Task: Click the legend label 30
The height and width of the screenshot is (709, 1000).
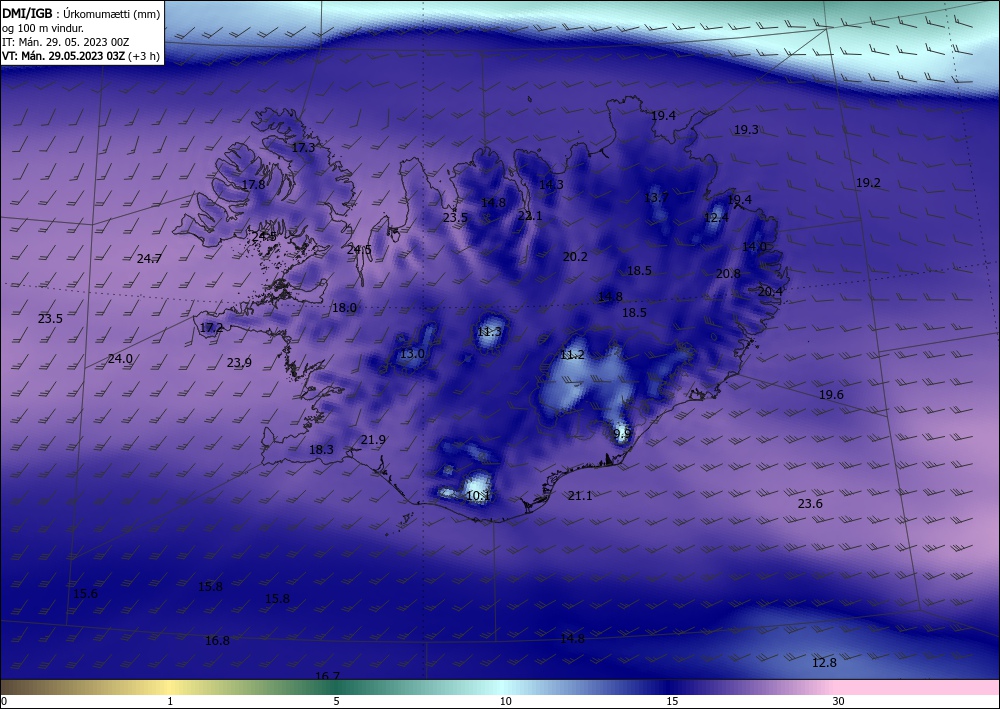Action: pyautogui.click(x=839, y=701)
